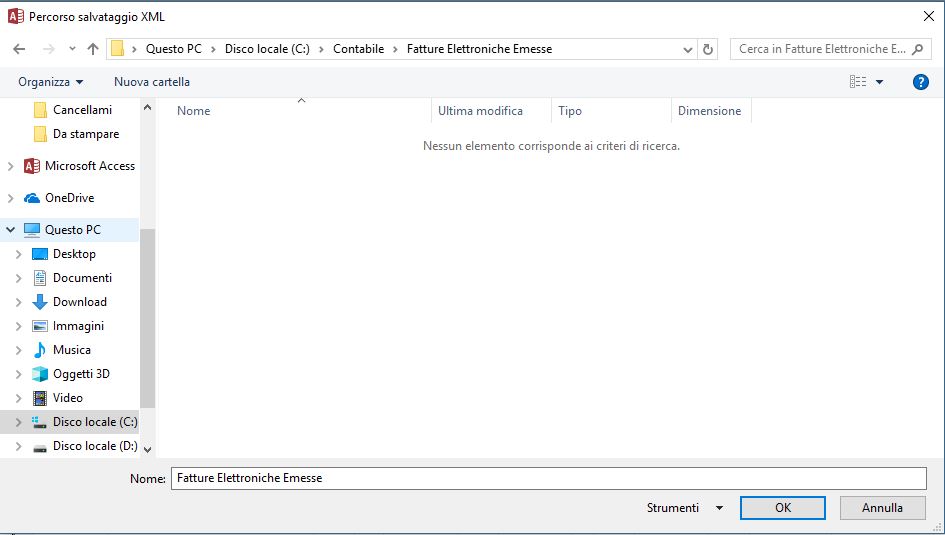Click navigation pane scrollbar up arrow
The width and height of the screenshot is (945, 535).
[x=148, y=108]
